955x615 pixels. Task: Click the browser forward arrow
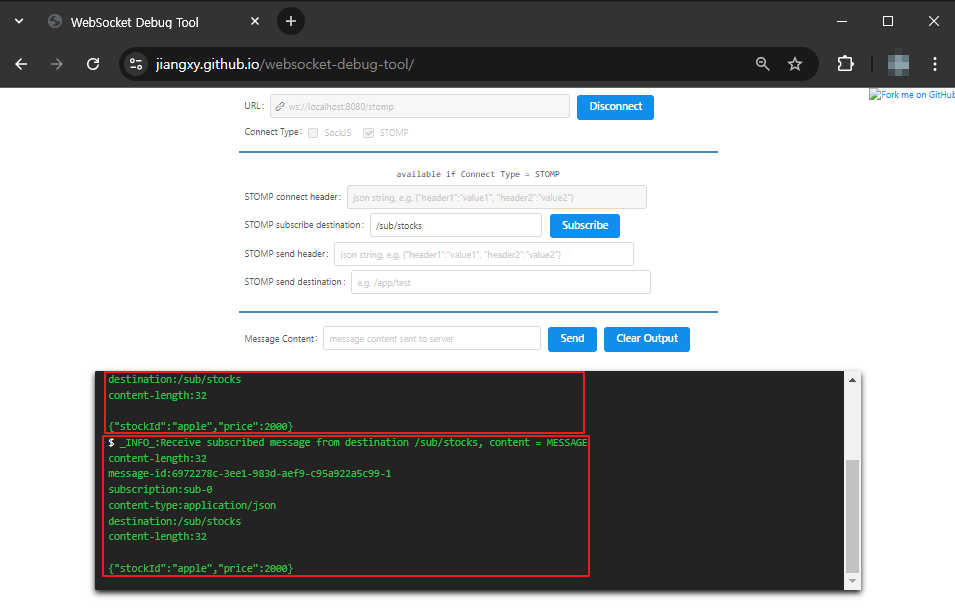57,64
